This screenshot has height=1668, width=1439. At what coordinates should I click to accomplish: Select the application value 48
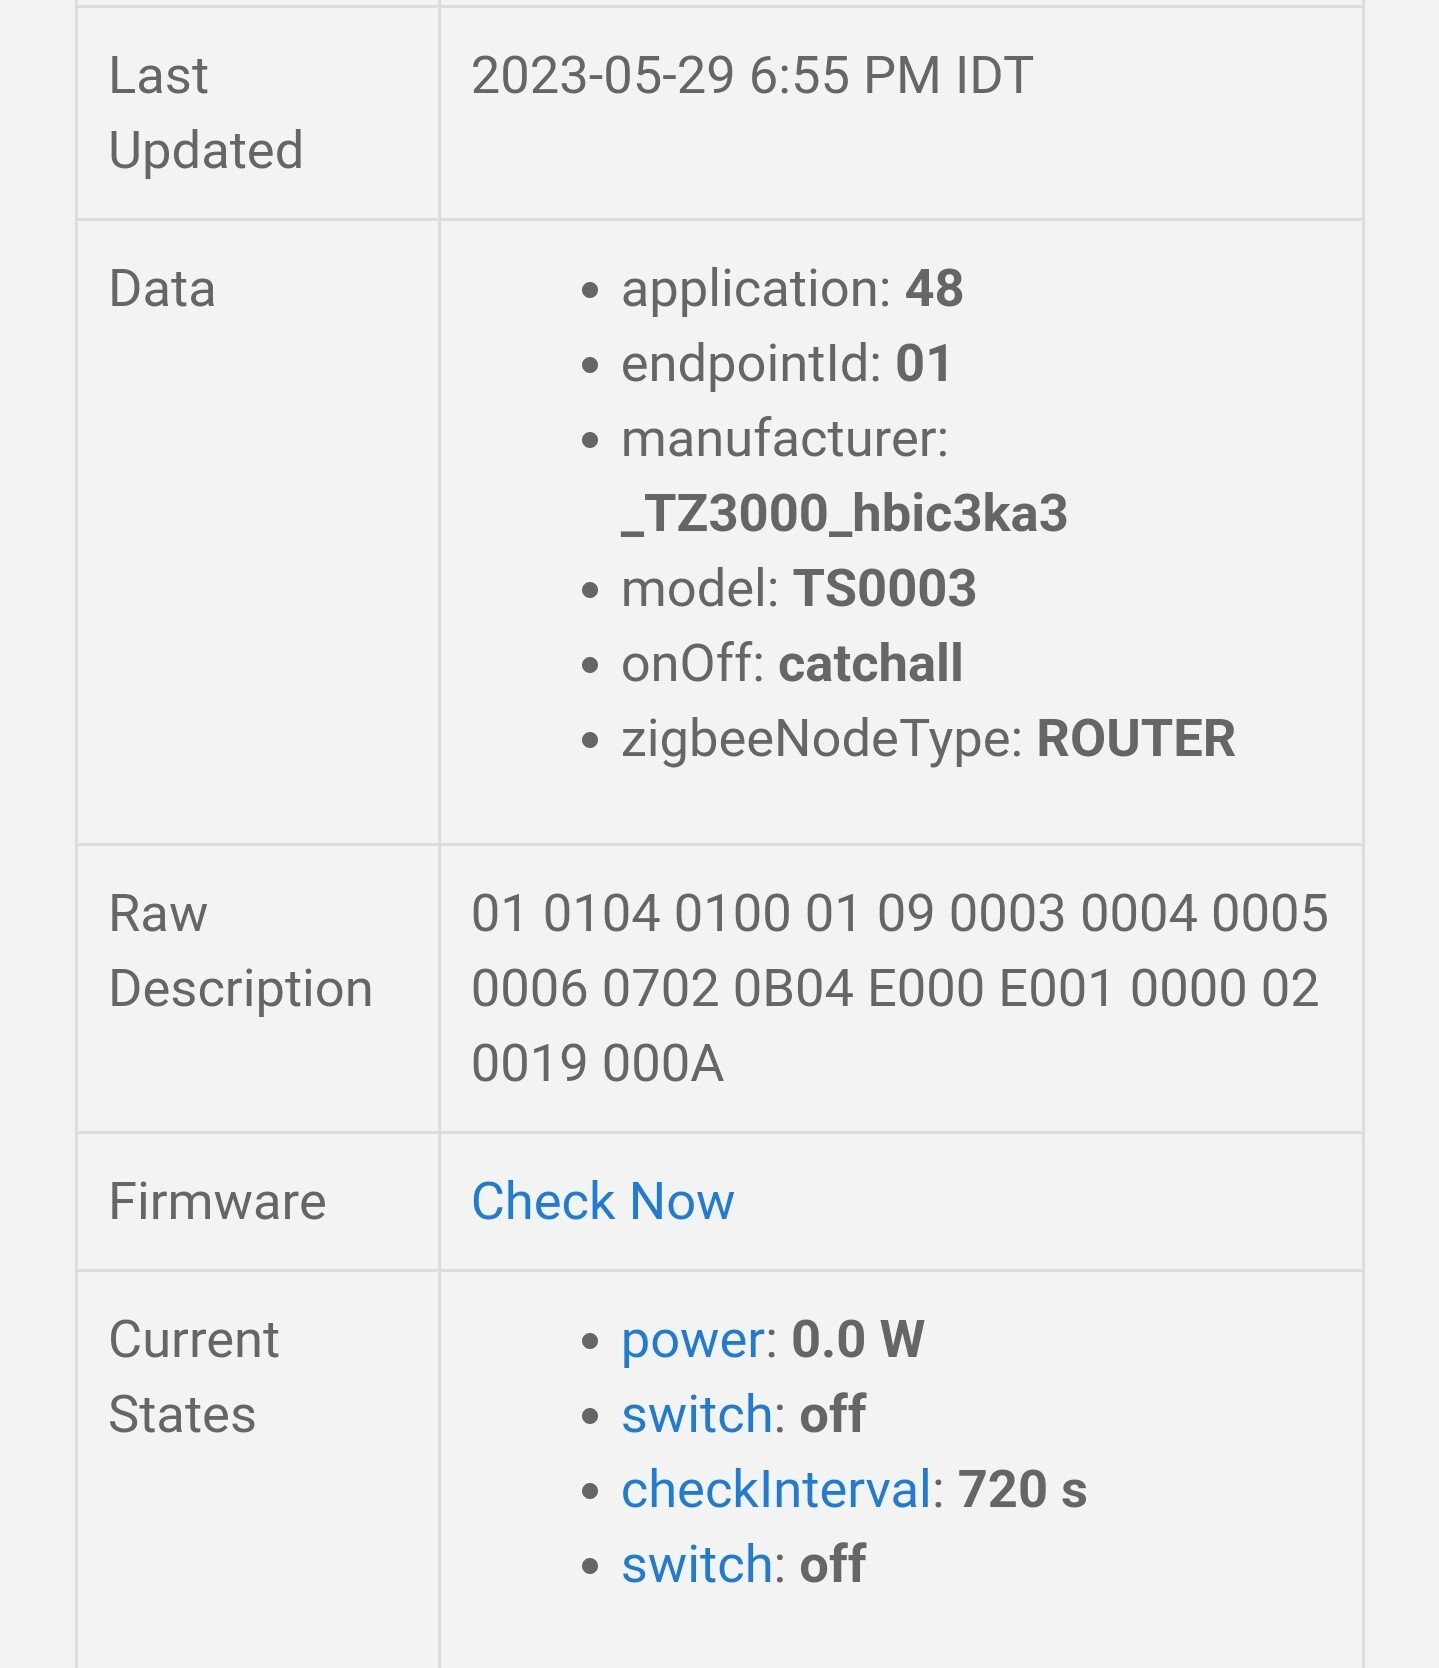934,289
